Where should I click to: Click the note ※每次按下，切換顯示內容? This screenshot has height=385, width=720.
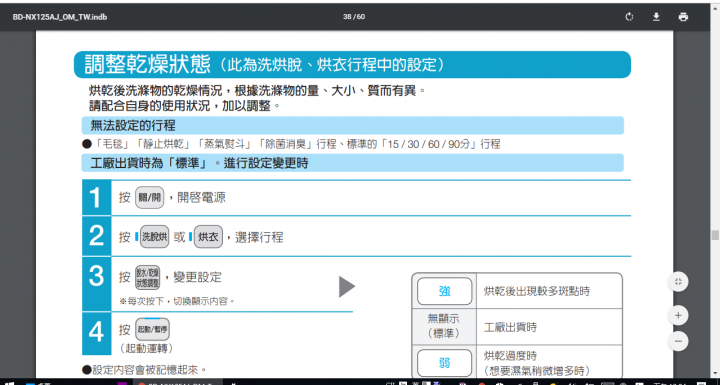177,302
